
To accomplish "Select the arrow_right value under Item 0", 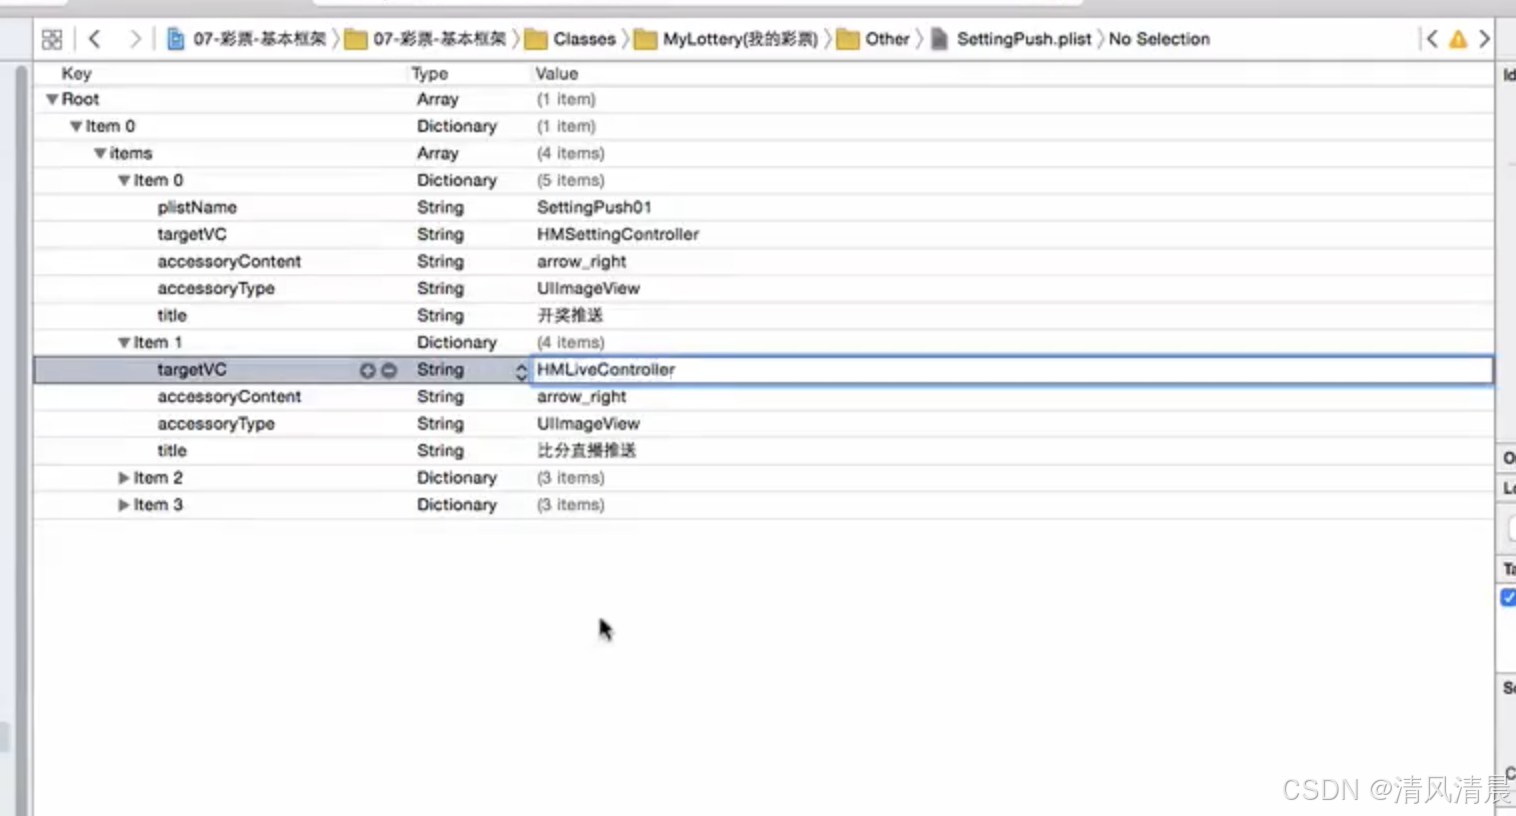I will pos(581,261).
